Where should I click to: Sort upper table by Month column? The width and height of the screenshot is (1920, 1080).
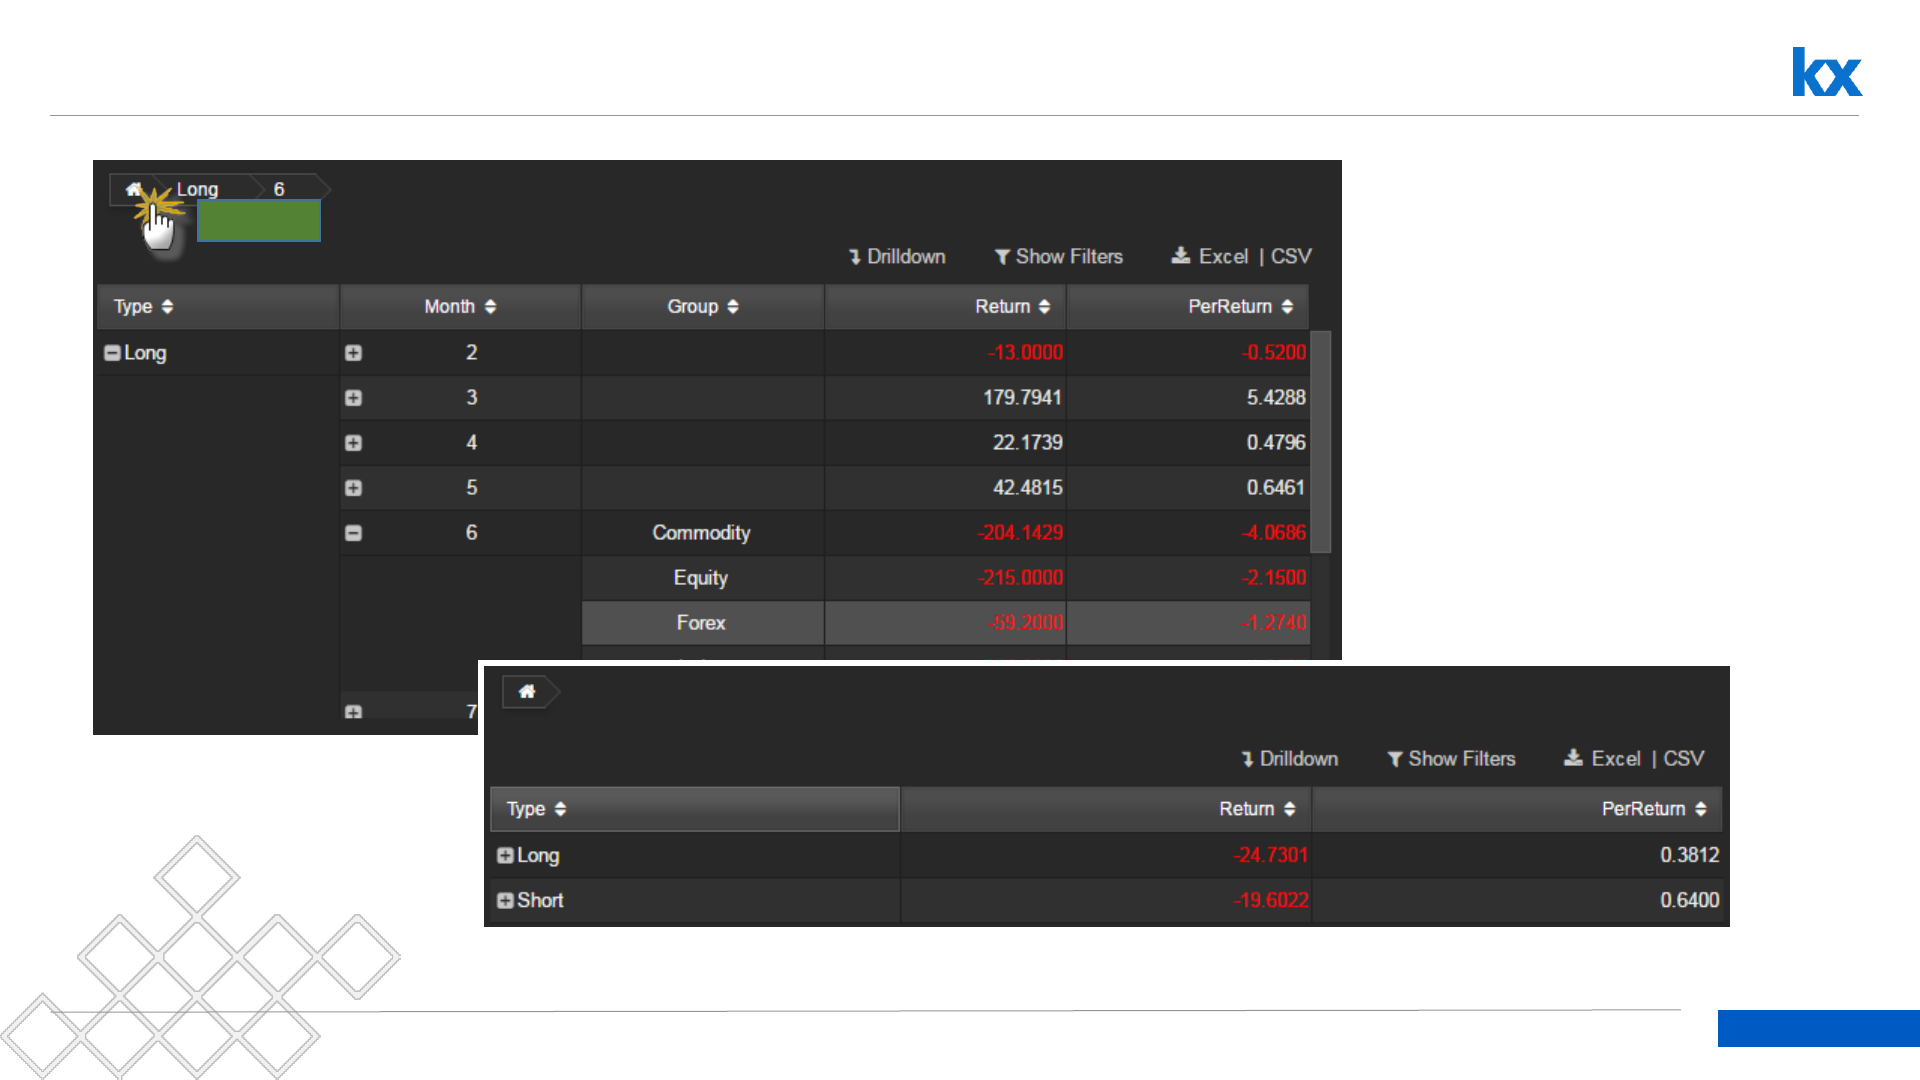490,307
